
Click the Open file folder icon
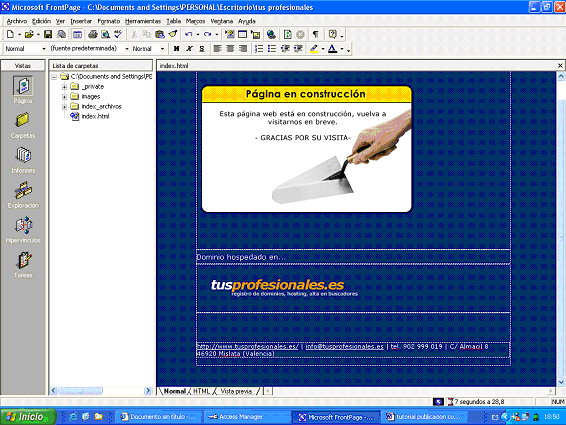pyautogui.click(x=29, y=34)
